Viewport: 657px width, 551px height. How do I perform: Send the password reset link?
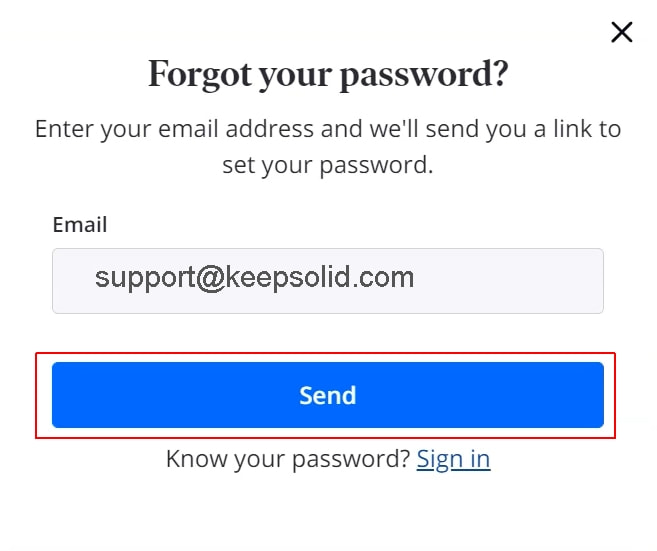click(x=328, y=395)
